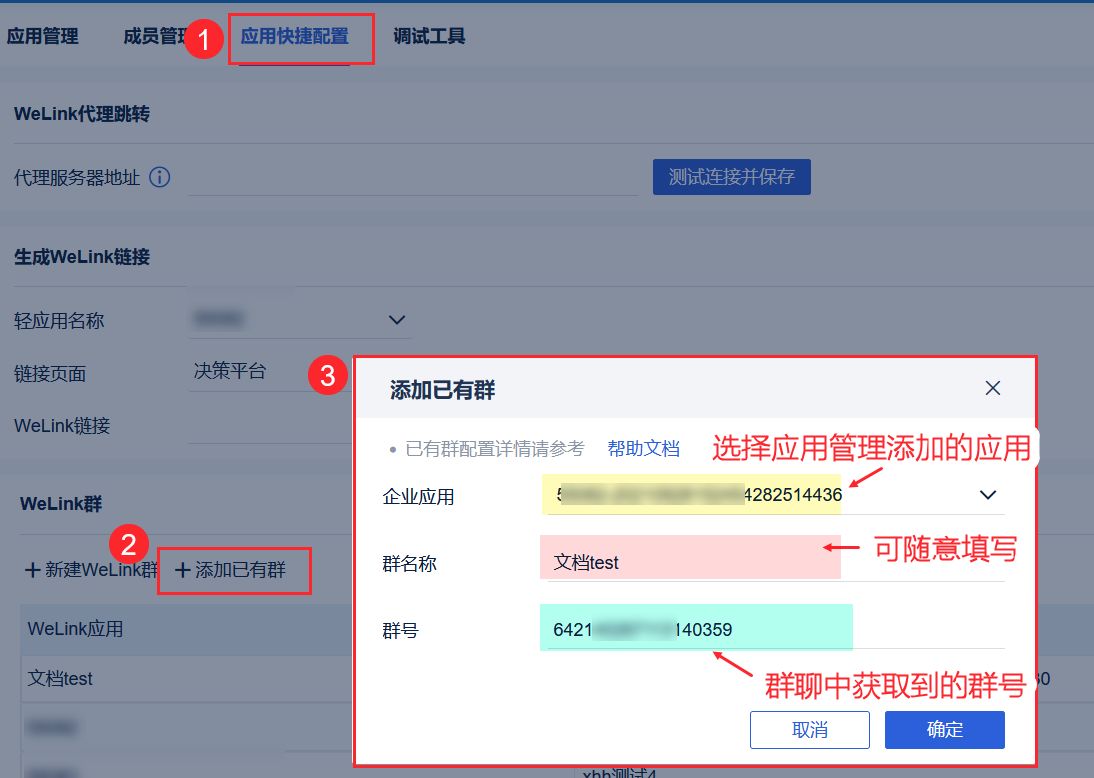Screen dimensions: 1094x778
Task: Close the 添加已有群 dialog
Action: pyautogui.click(x=993, y=388)
